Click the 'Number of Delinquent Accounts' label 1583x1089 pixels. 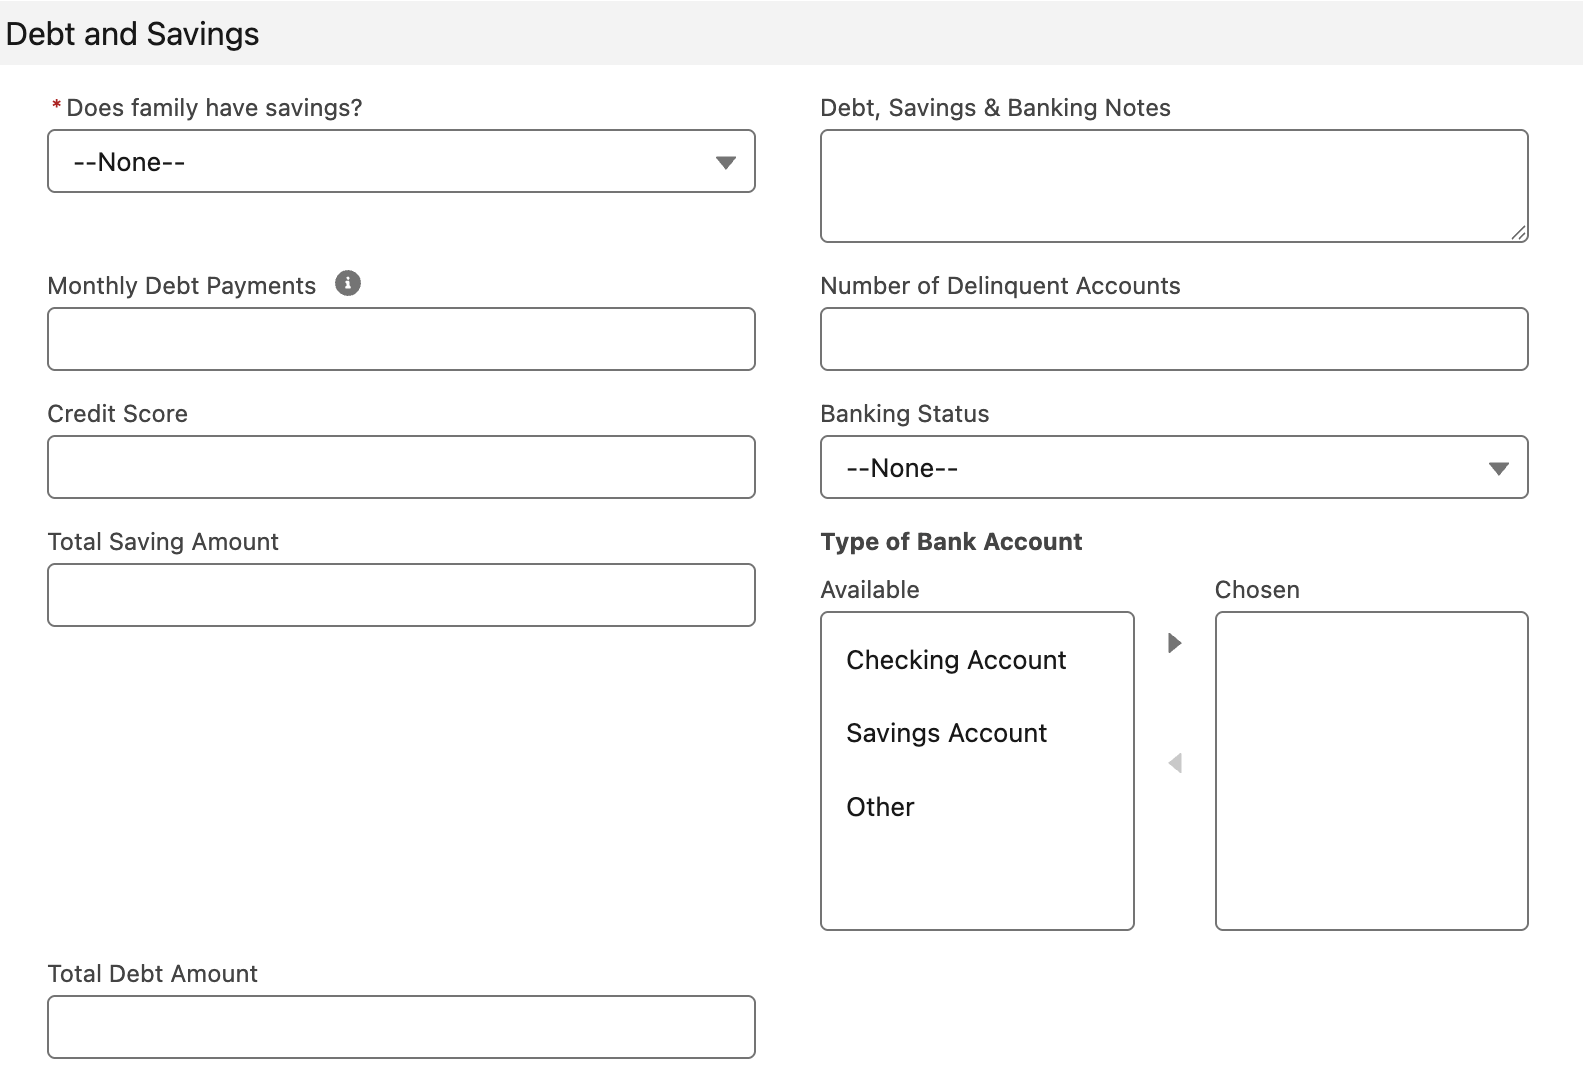(1000, 286)
